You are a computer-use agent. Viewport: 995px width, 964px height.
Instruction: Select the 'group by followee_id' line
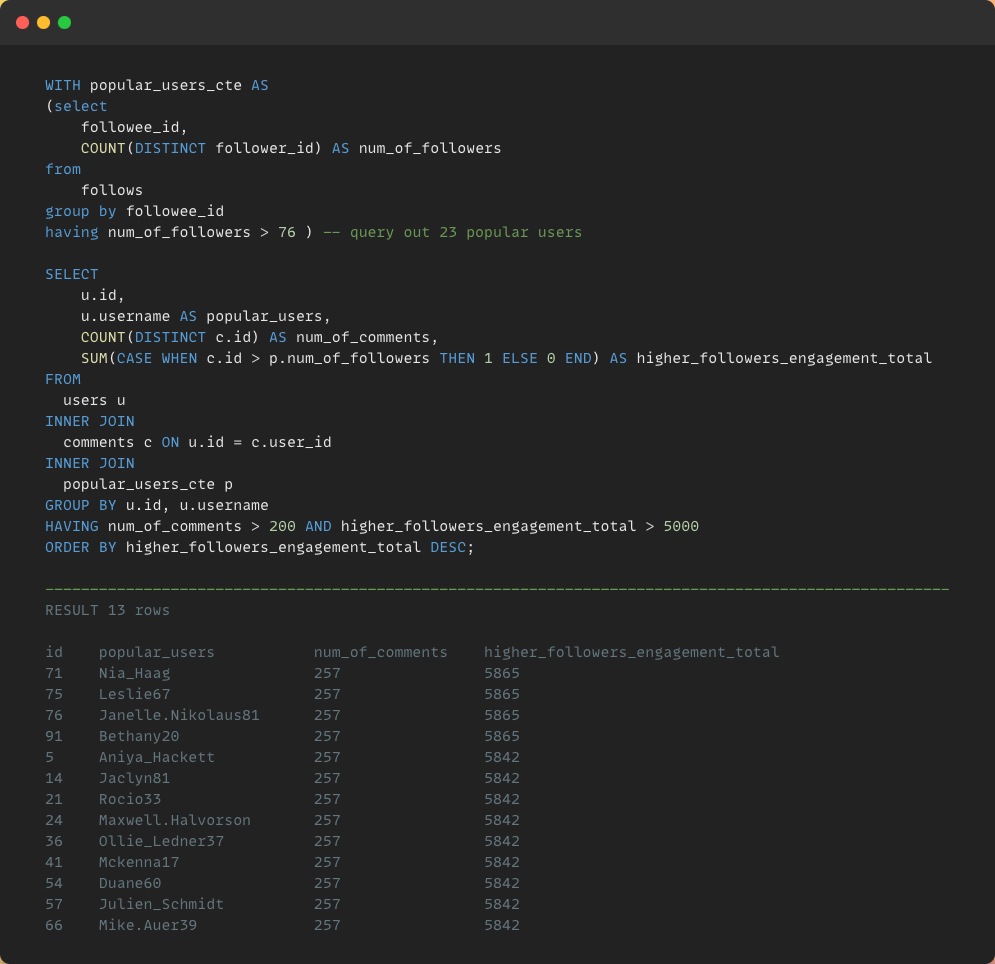[135, 211]
